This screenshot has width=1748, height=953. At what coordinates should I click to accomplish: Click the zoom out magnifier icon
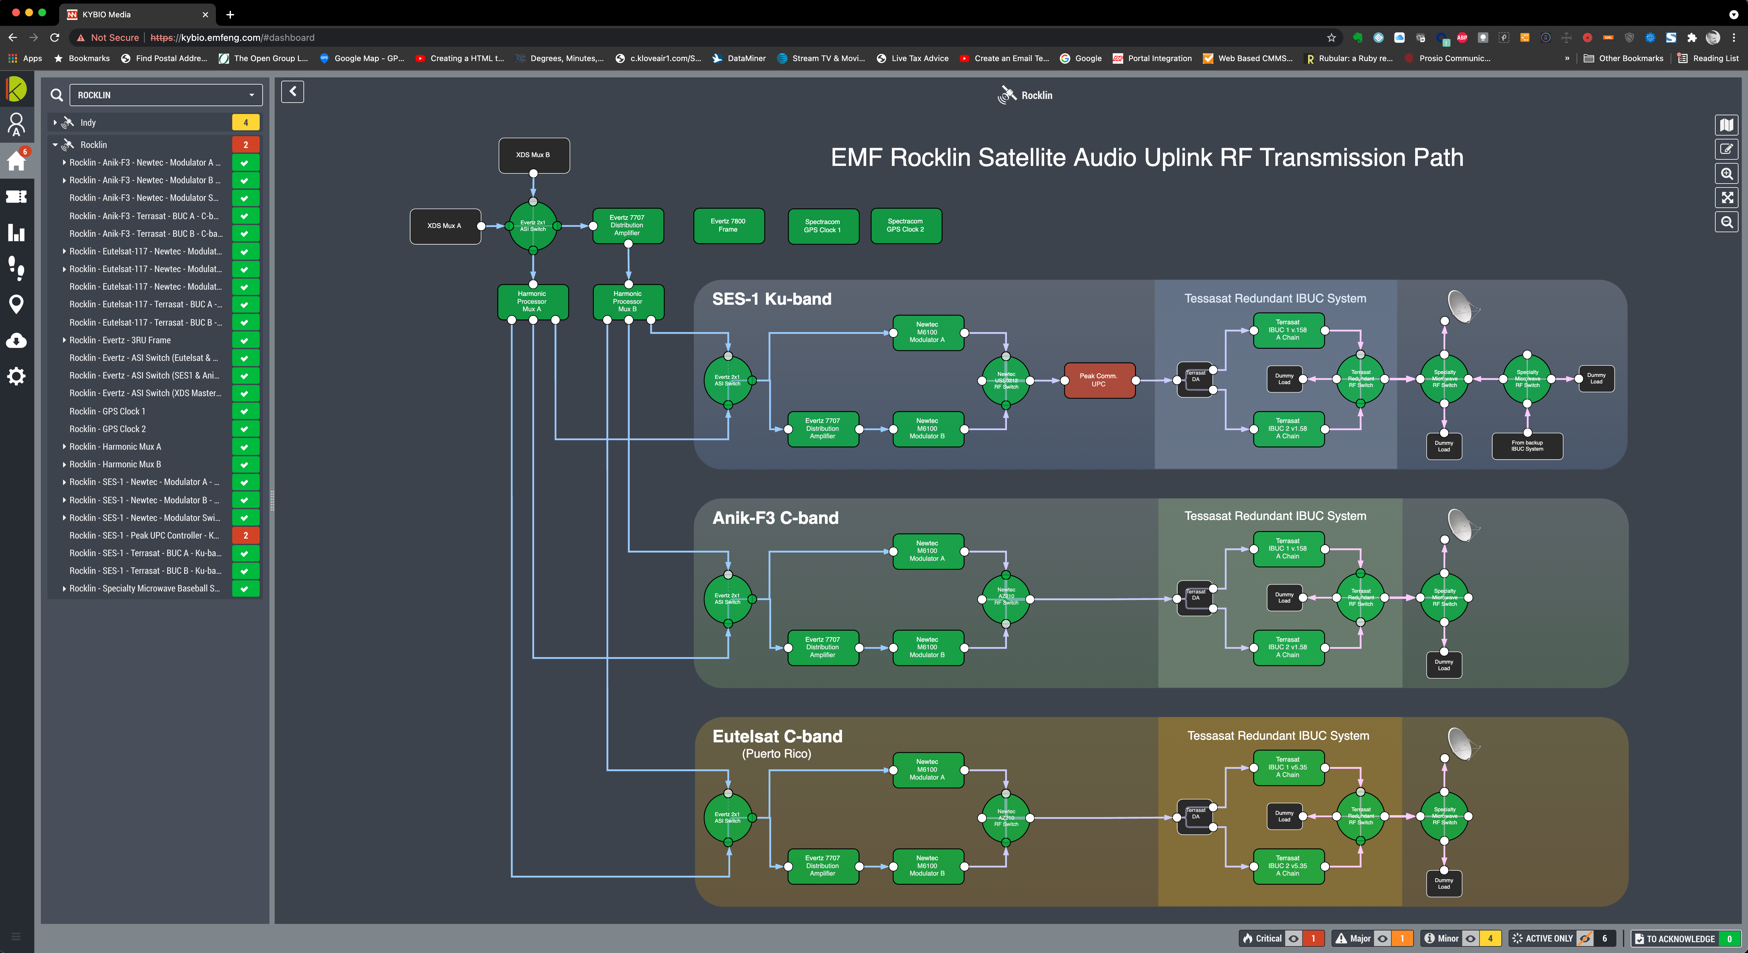[x=1727, y=222]
